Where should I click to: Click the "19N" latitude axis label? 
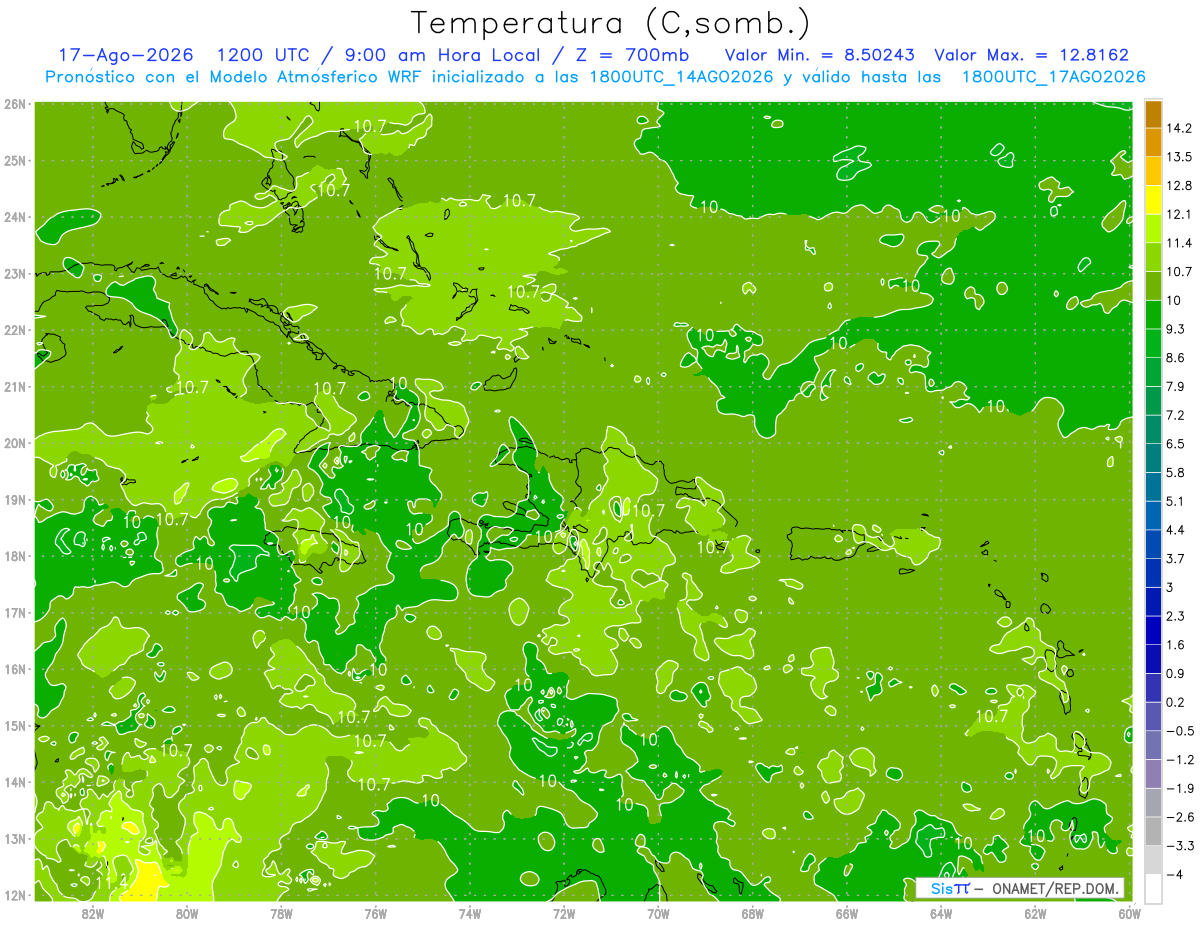(15, 500)
